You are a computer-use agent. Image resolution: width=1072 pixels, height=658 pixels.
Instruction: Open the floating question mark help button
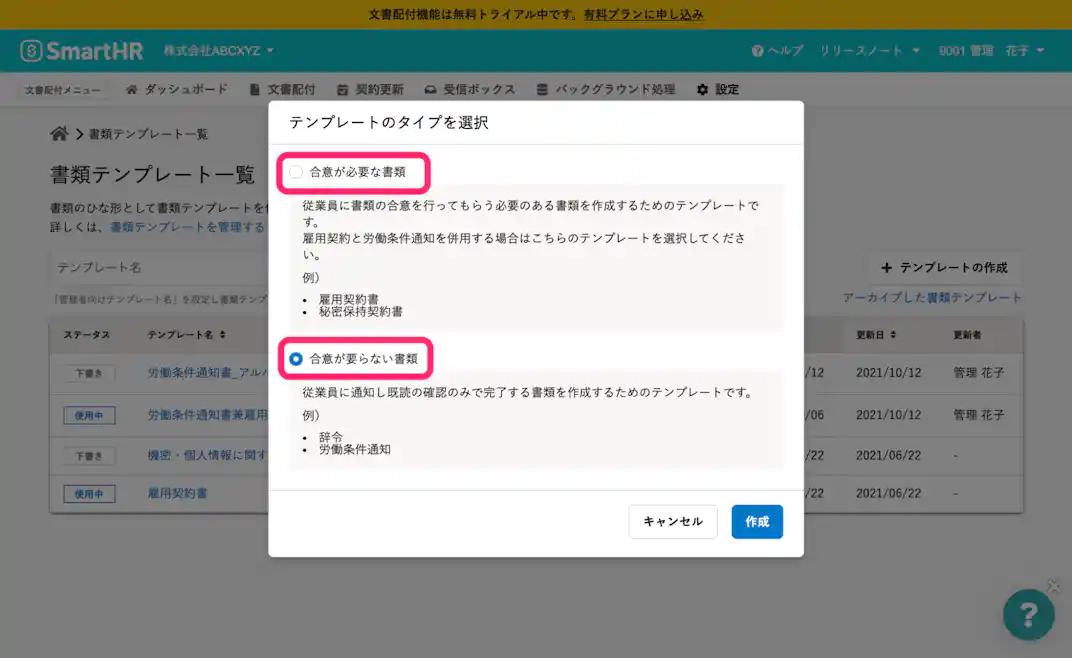tap(1029, 615)
